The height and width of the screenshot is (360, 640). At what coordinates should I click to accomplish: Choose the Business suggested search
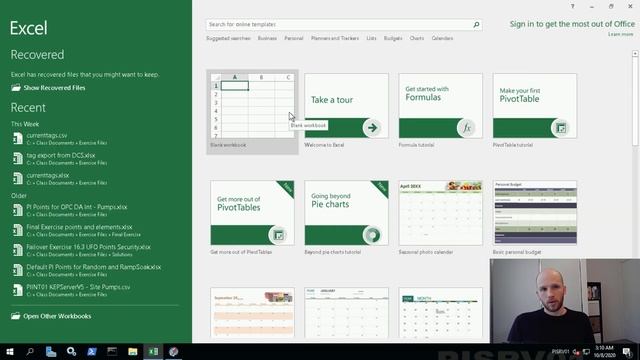coord(267,38)
